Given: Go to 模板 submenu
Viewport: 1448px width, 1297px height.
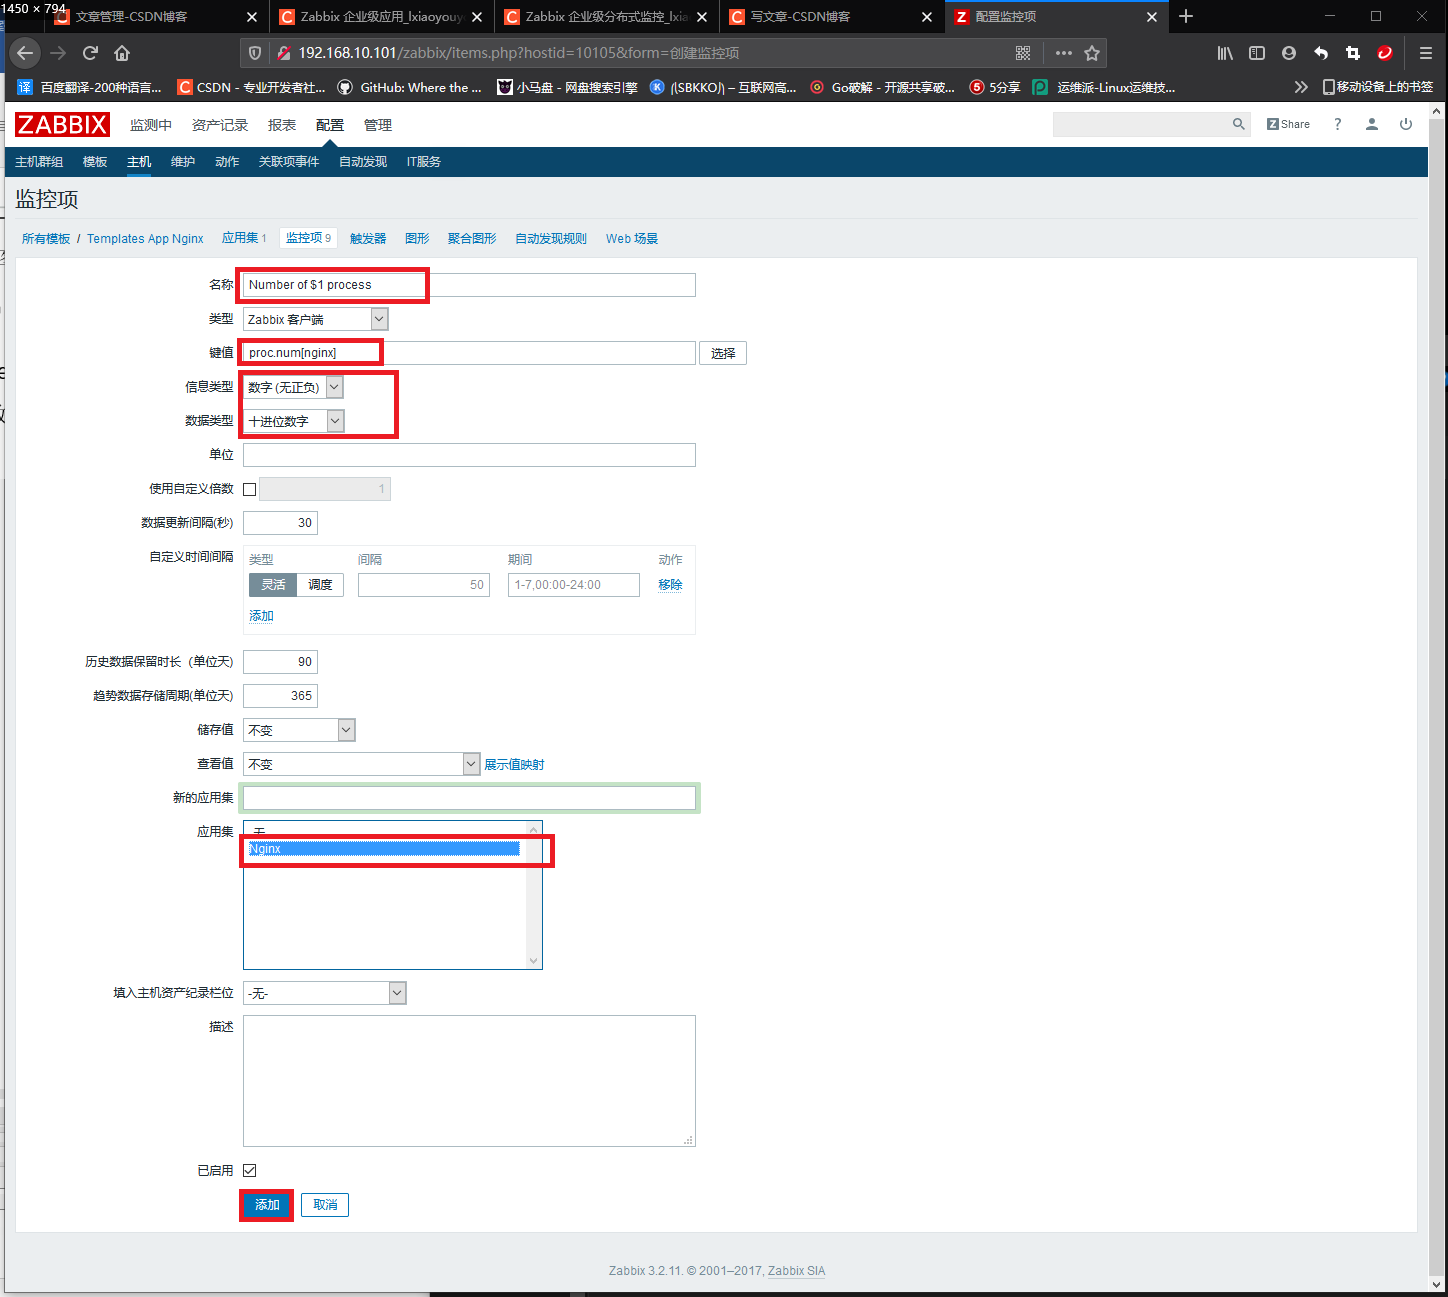Looking at the screenshot, I should (x=95, y=162).
